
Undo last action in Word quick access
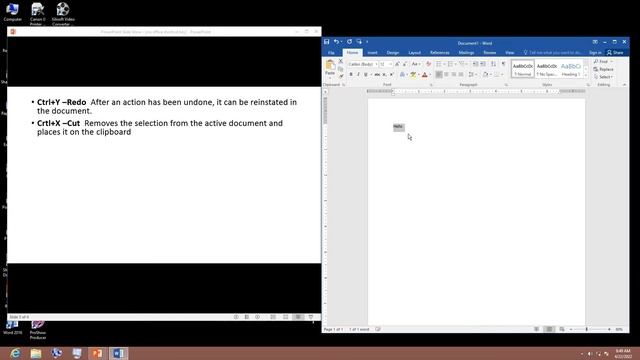pos(336,42)
